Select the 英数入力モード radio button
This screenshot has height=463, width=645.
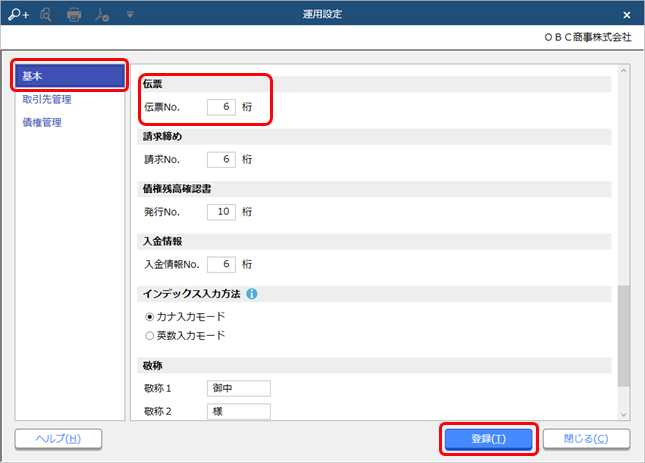pyautogui.click(x=149, y=336)
